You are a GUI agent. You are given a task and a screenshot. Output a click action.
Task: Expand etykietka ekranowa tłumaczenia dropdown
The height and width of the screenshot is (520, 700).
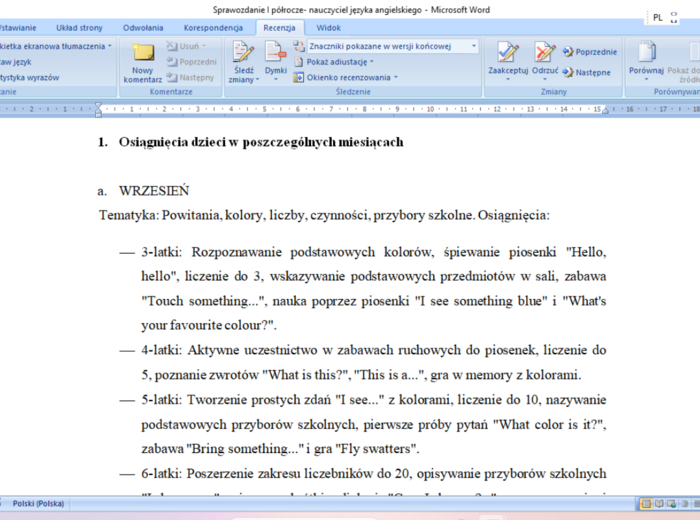109,46
